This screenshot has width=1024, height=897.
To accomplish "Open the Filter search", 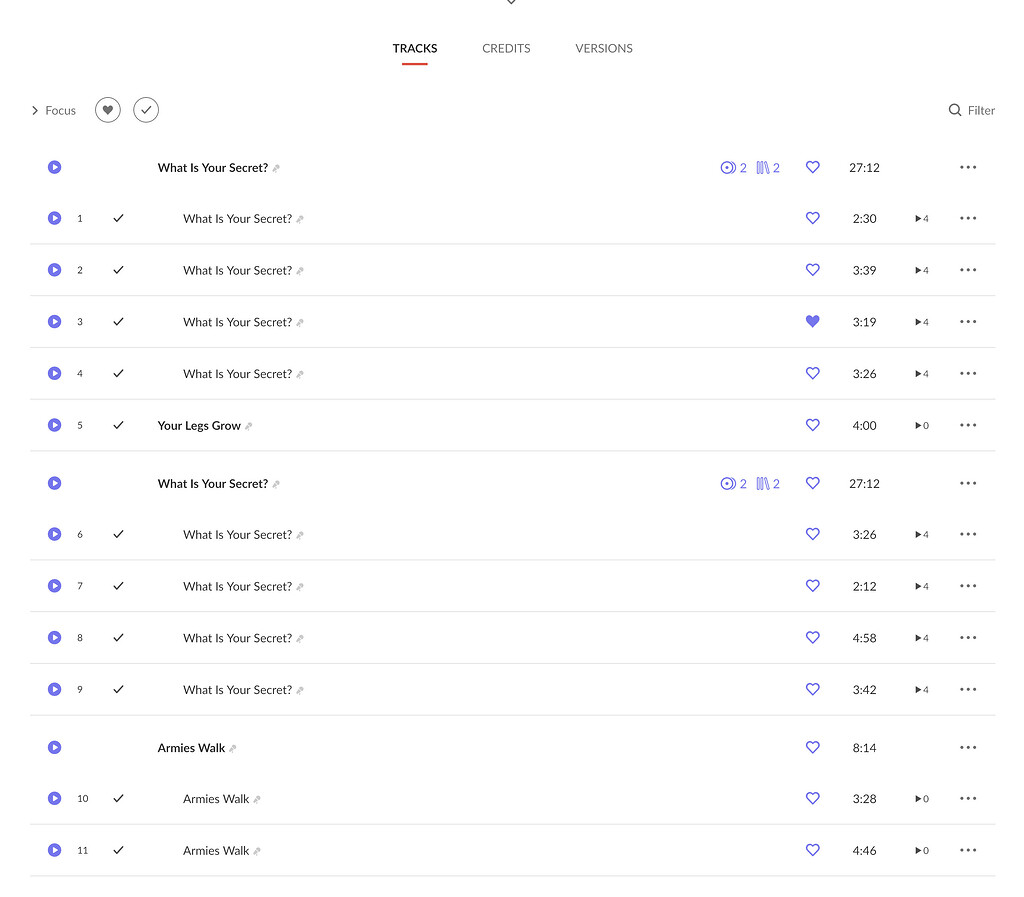I will coord(971,110).
